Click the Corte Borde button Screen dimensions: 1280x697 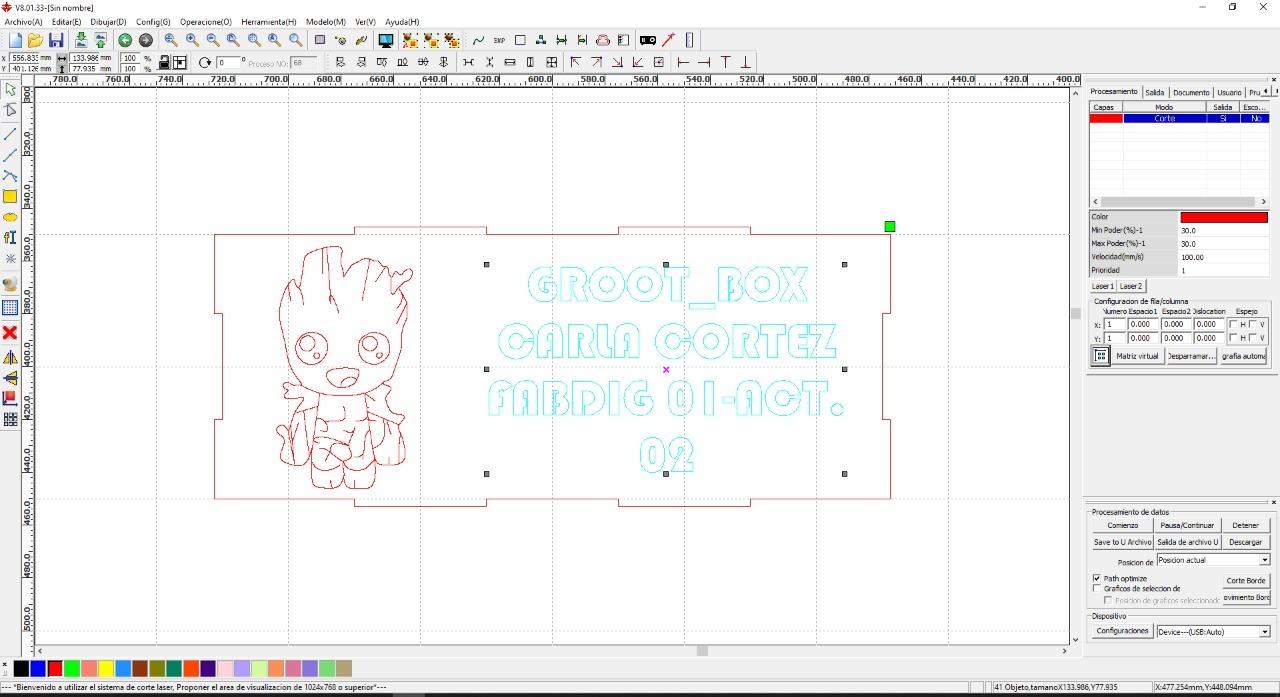coord(1246,580)
